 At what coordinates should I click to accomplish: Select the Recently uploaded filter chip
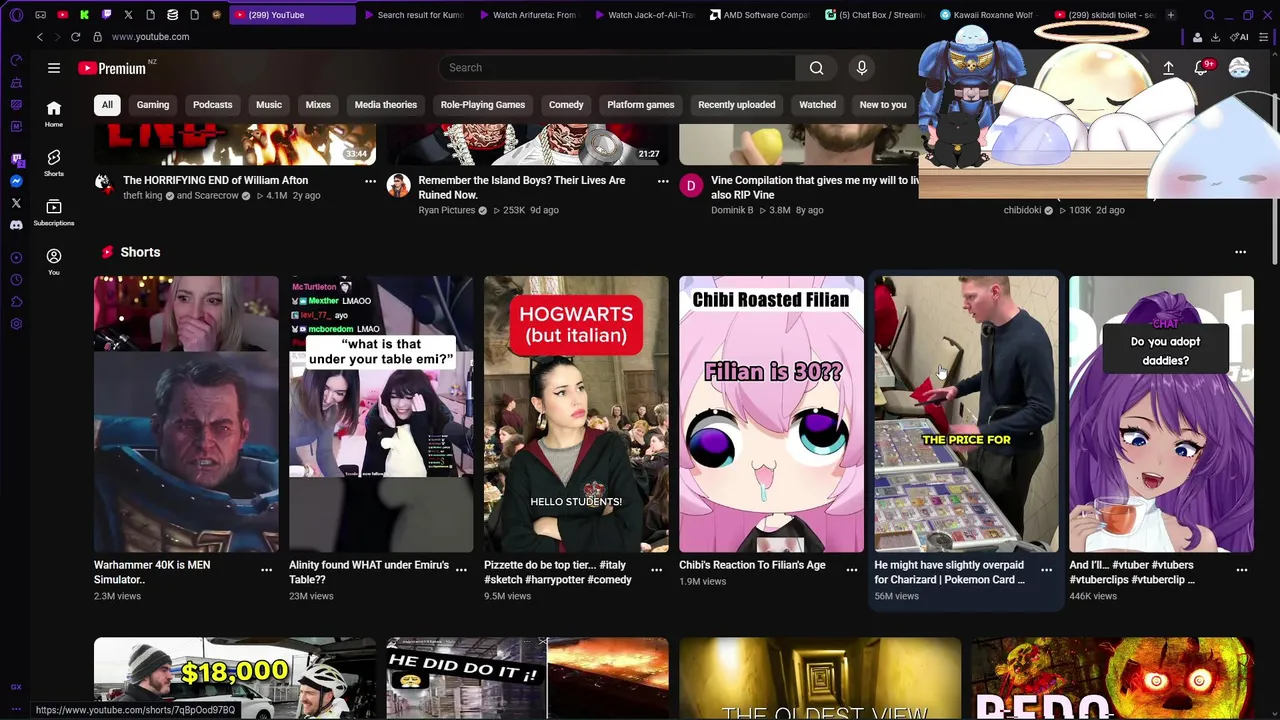736,105
